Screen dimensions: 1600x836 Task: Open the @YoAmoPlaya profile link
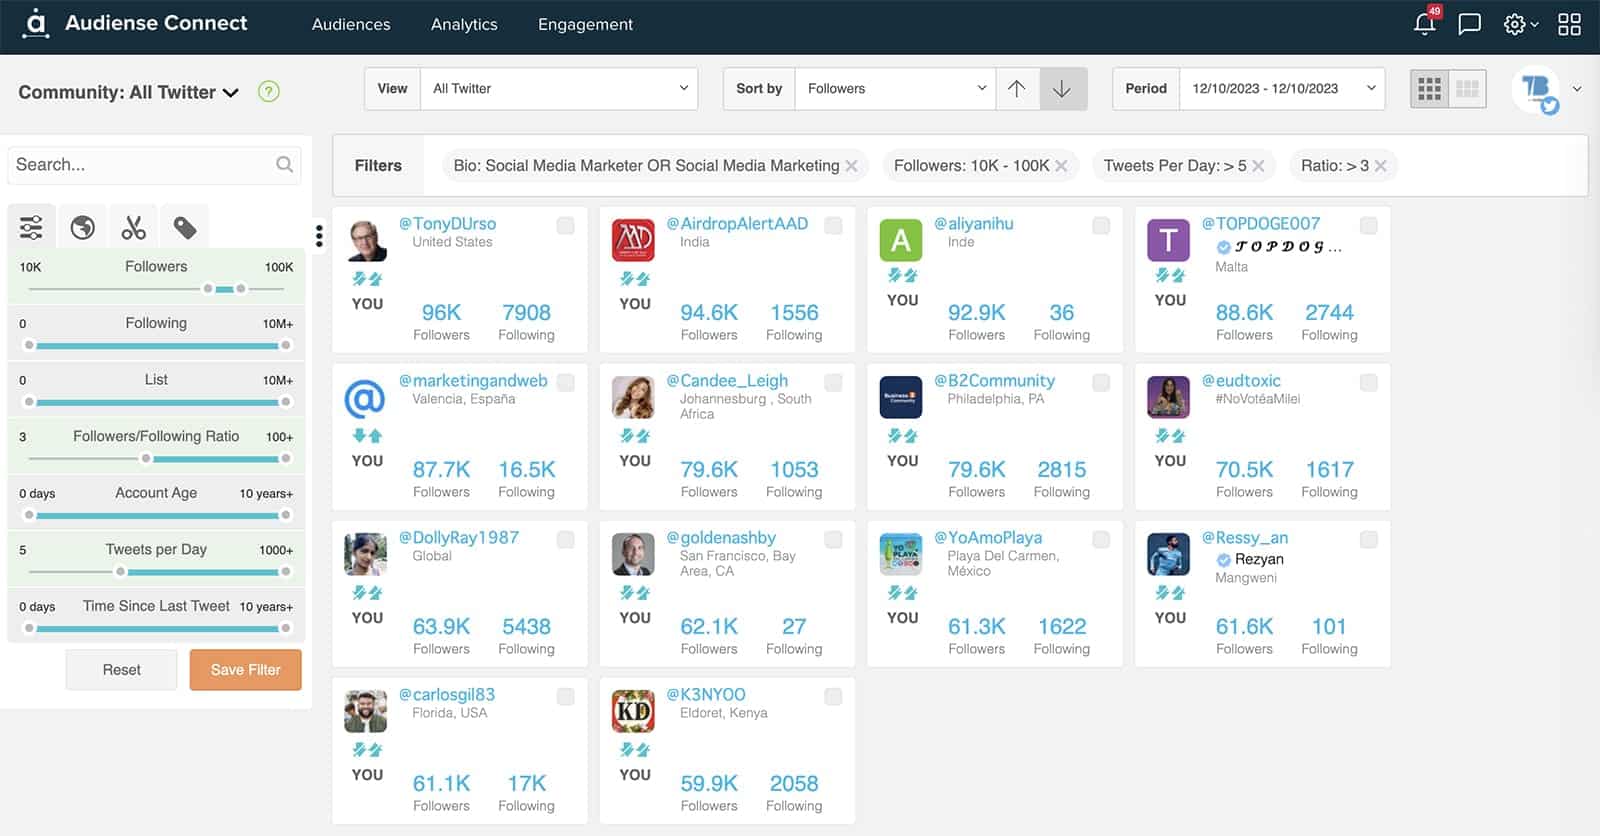coord(988,538)
